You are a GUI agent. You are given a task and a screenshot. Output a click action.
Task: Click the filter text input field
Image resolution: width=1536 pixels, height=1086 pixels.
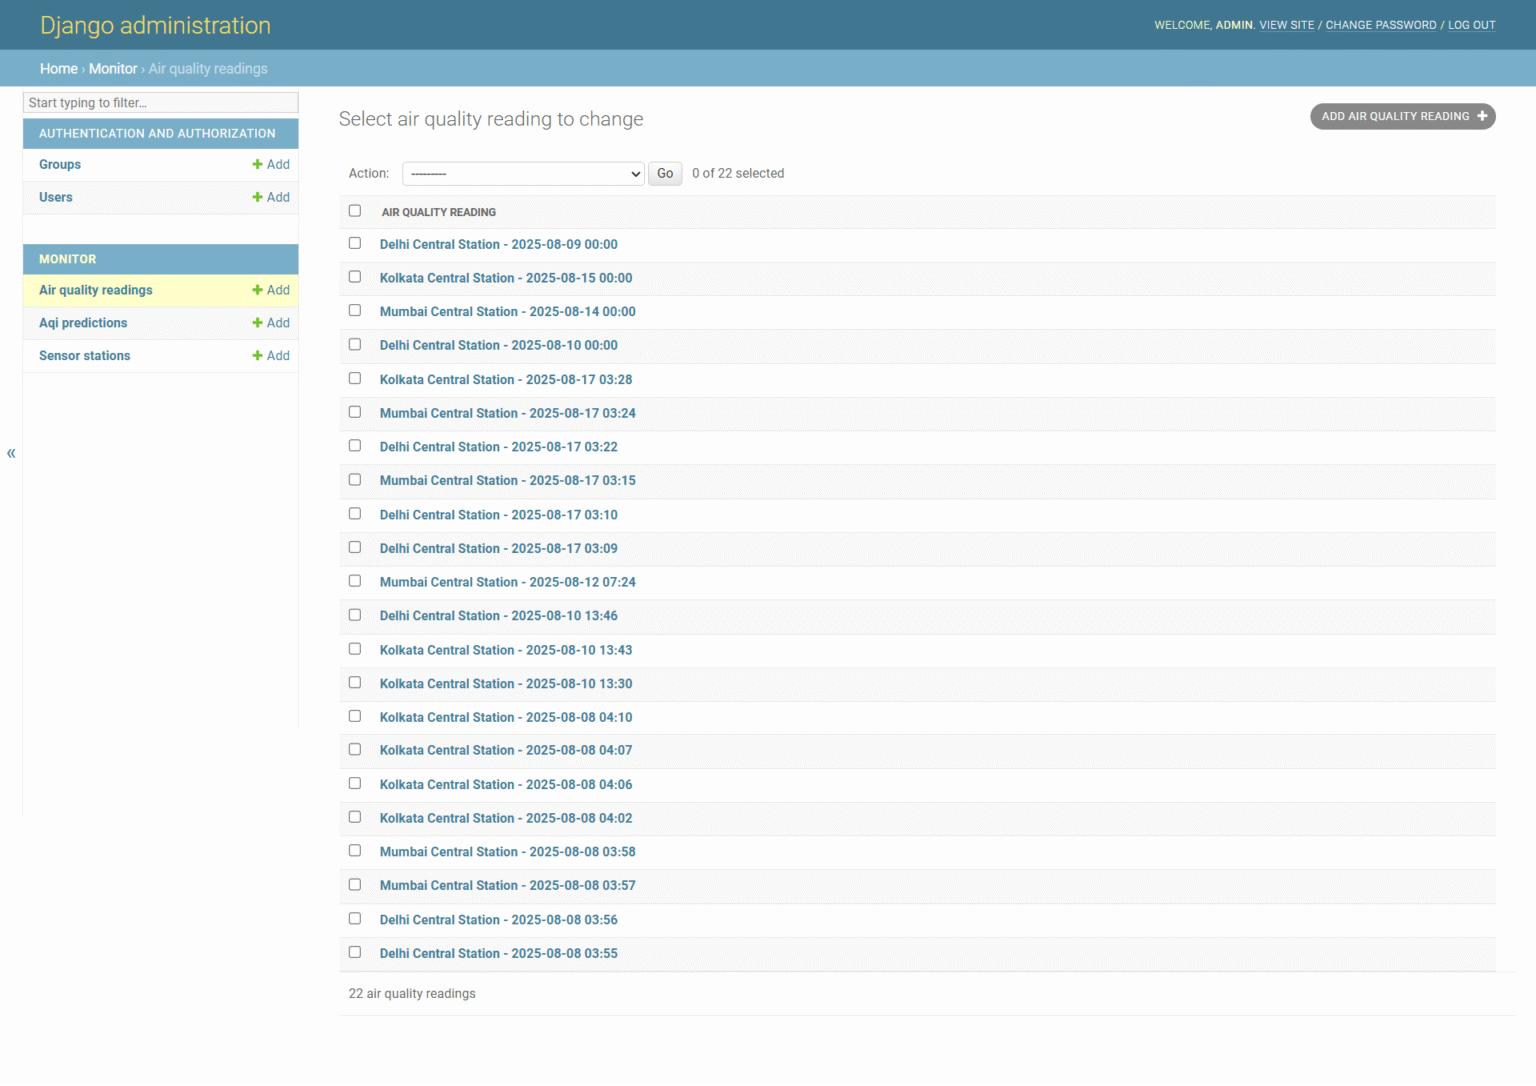160,102
